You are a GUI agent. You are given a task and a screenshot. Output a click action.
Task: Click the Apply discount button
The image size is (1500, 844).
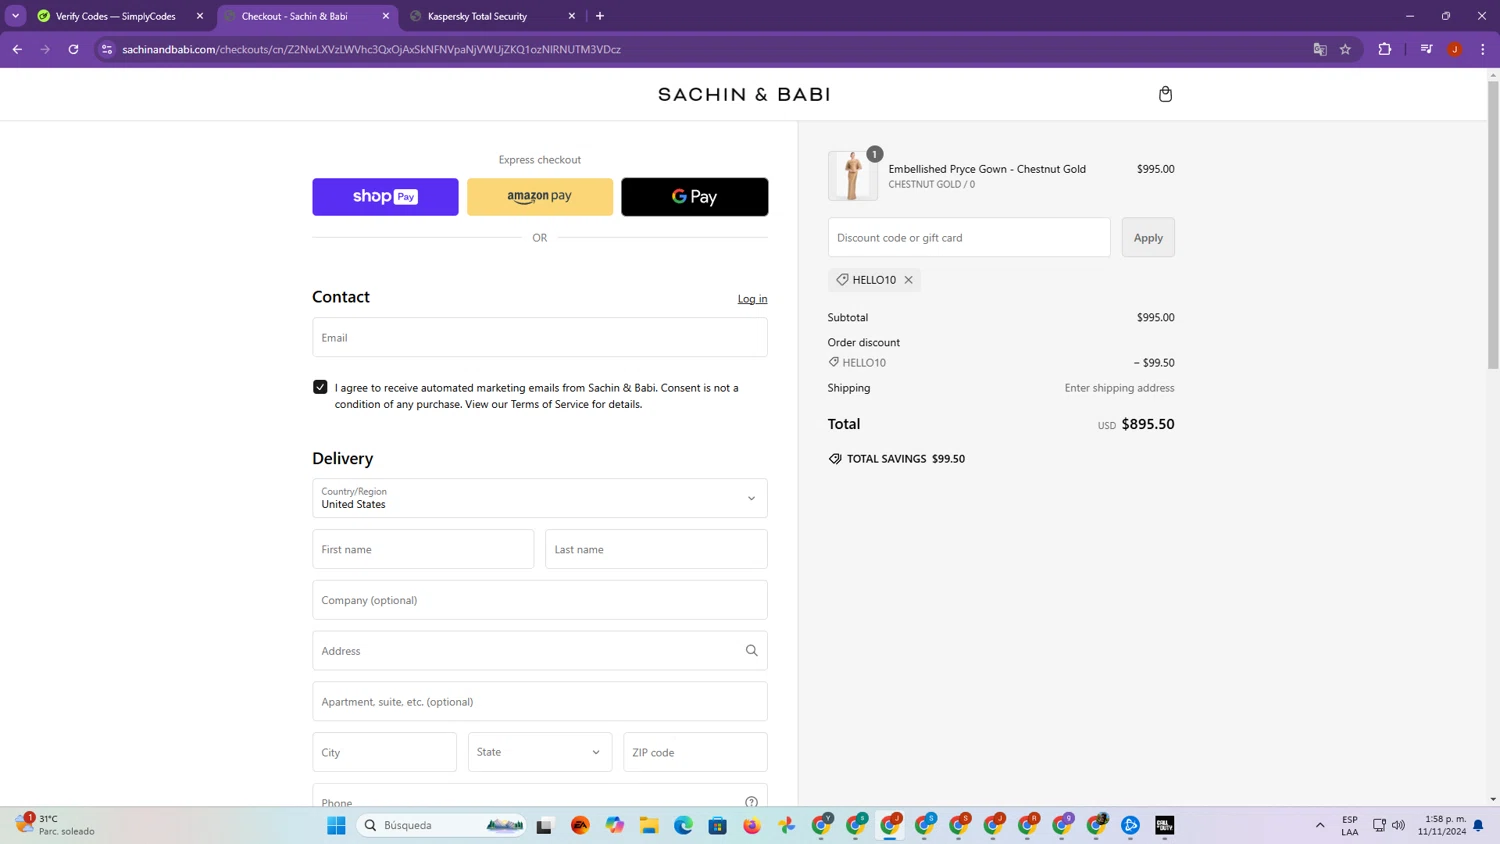point(1148,237)
